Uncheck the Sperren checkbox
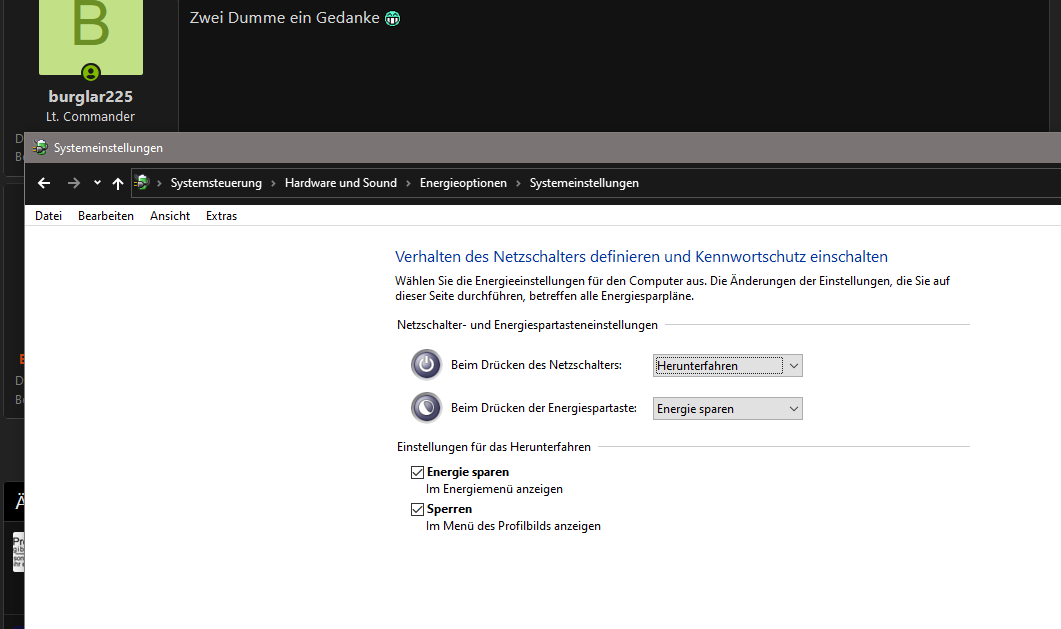The height and width of the screenshot is (629, 1061). (x=417, y=509)
